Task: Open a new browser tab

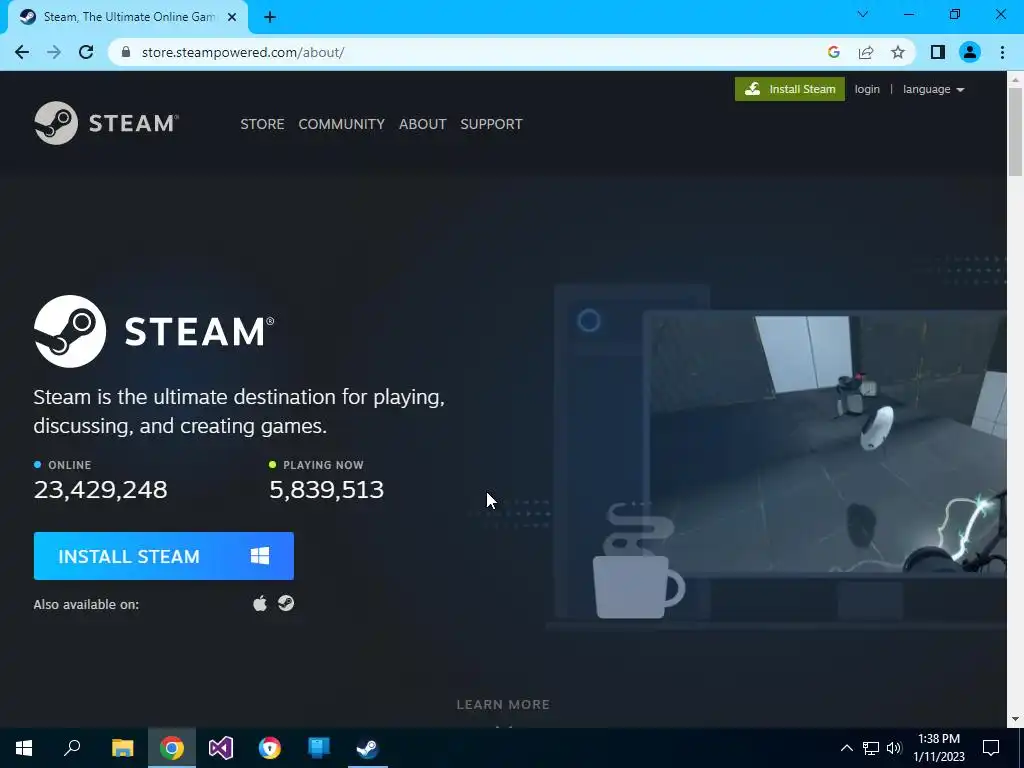Action: tap(270, 17)
